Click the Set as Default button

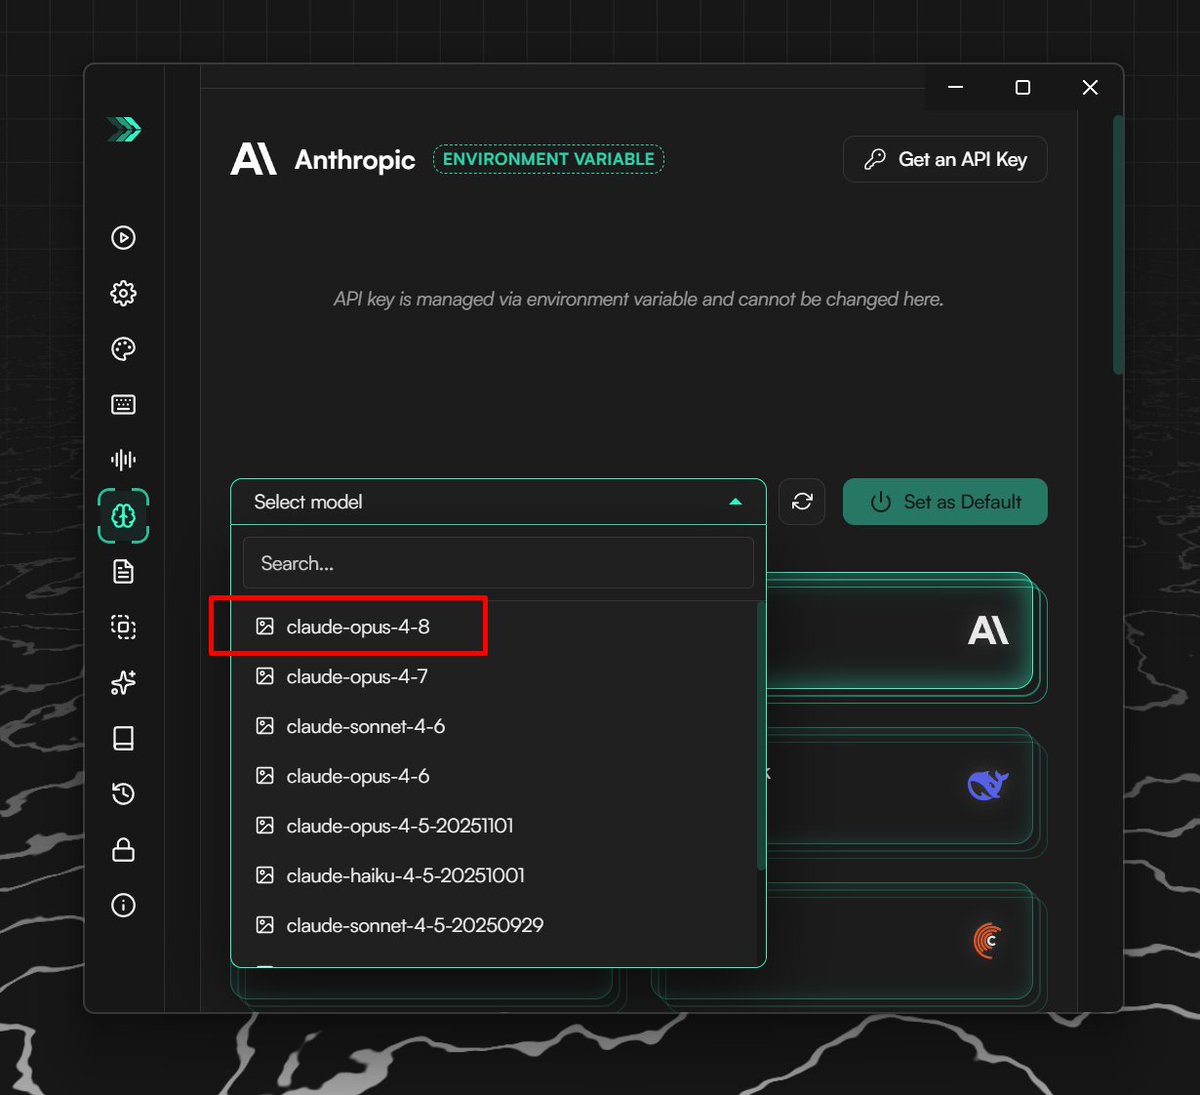click(945, 502)
